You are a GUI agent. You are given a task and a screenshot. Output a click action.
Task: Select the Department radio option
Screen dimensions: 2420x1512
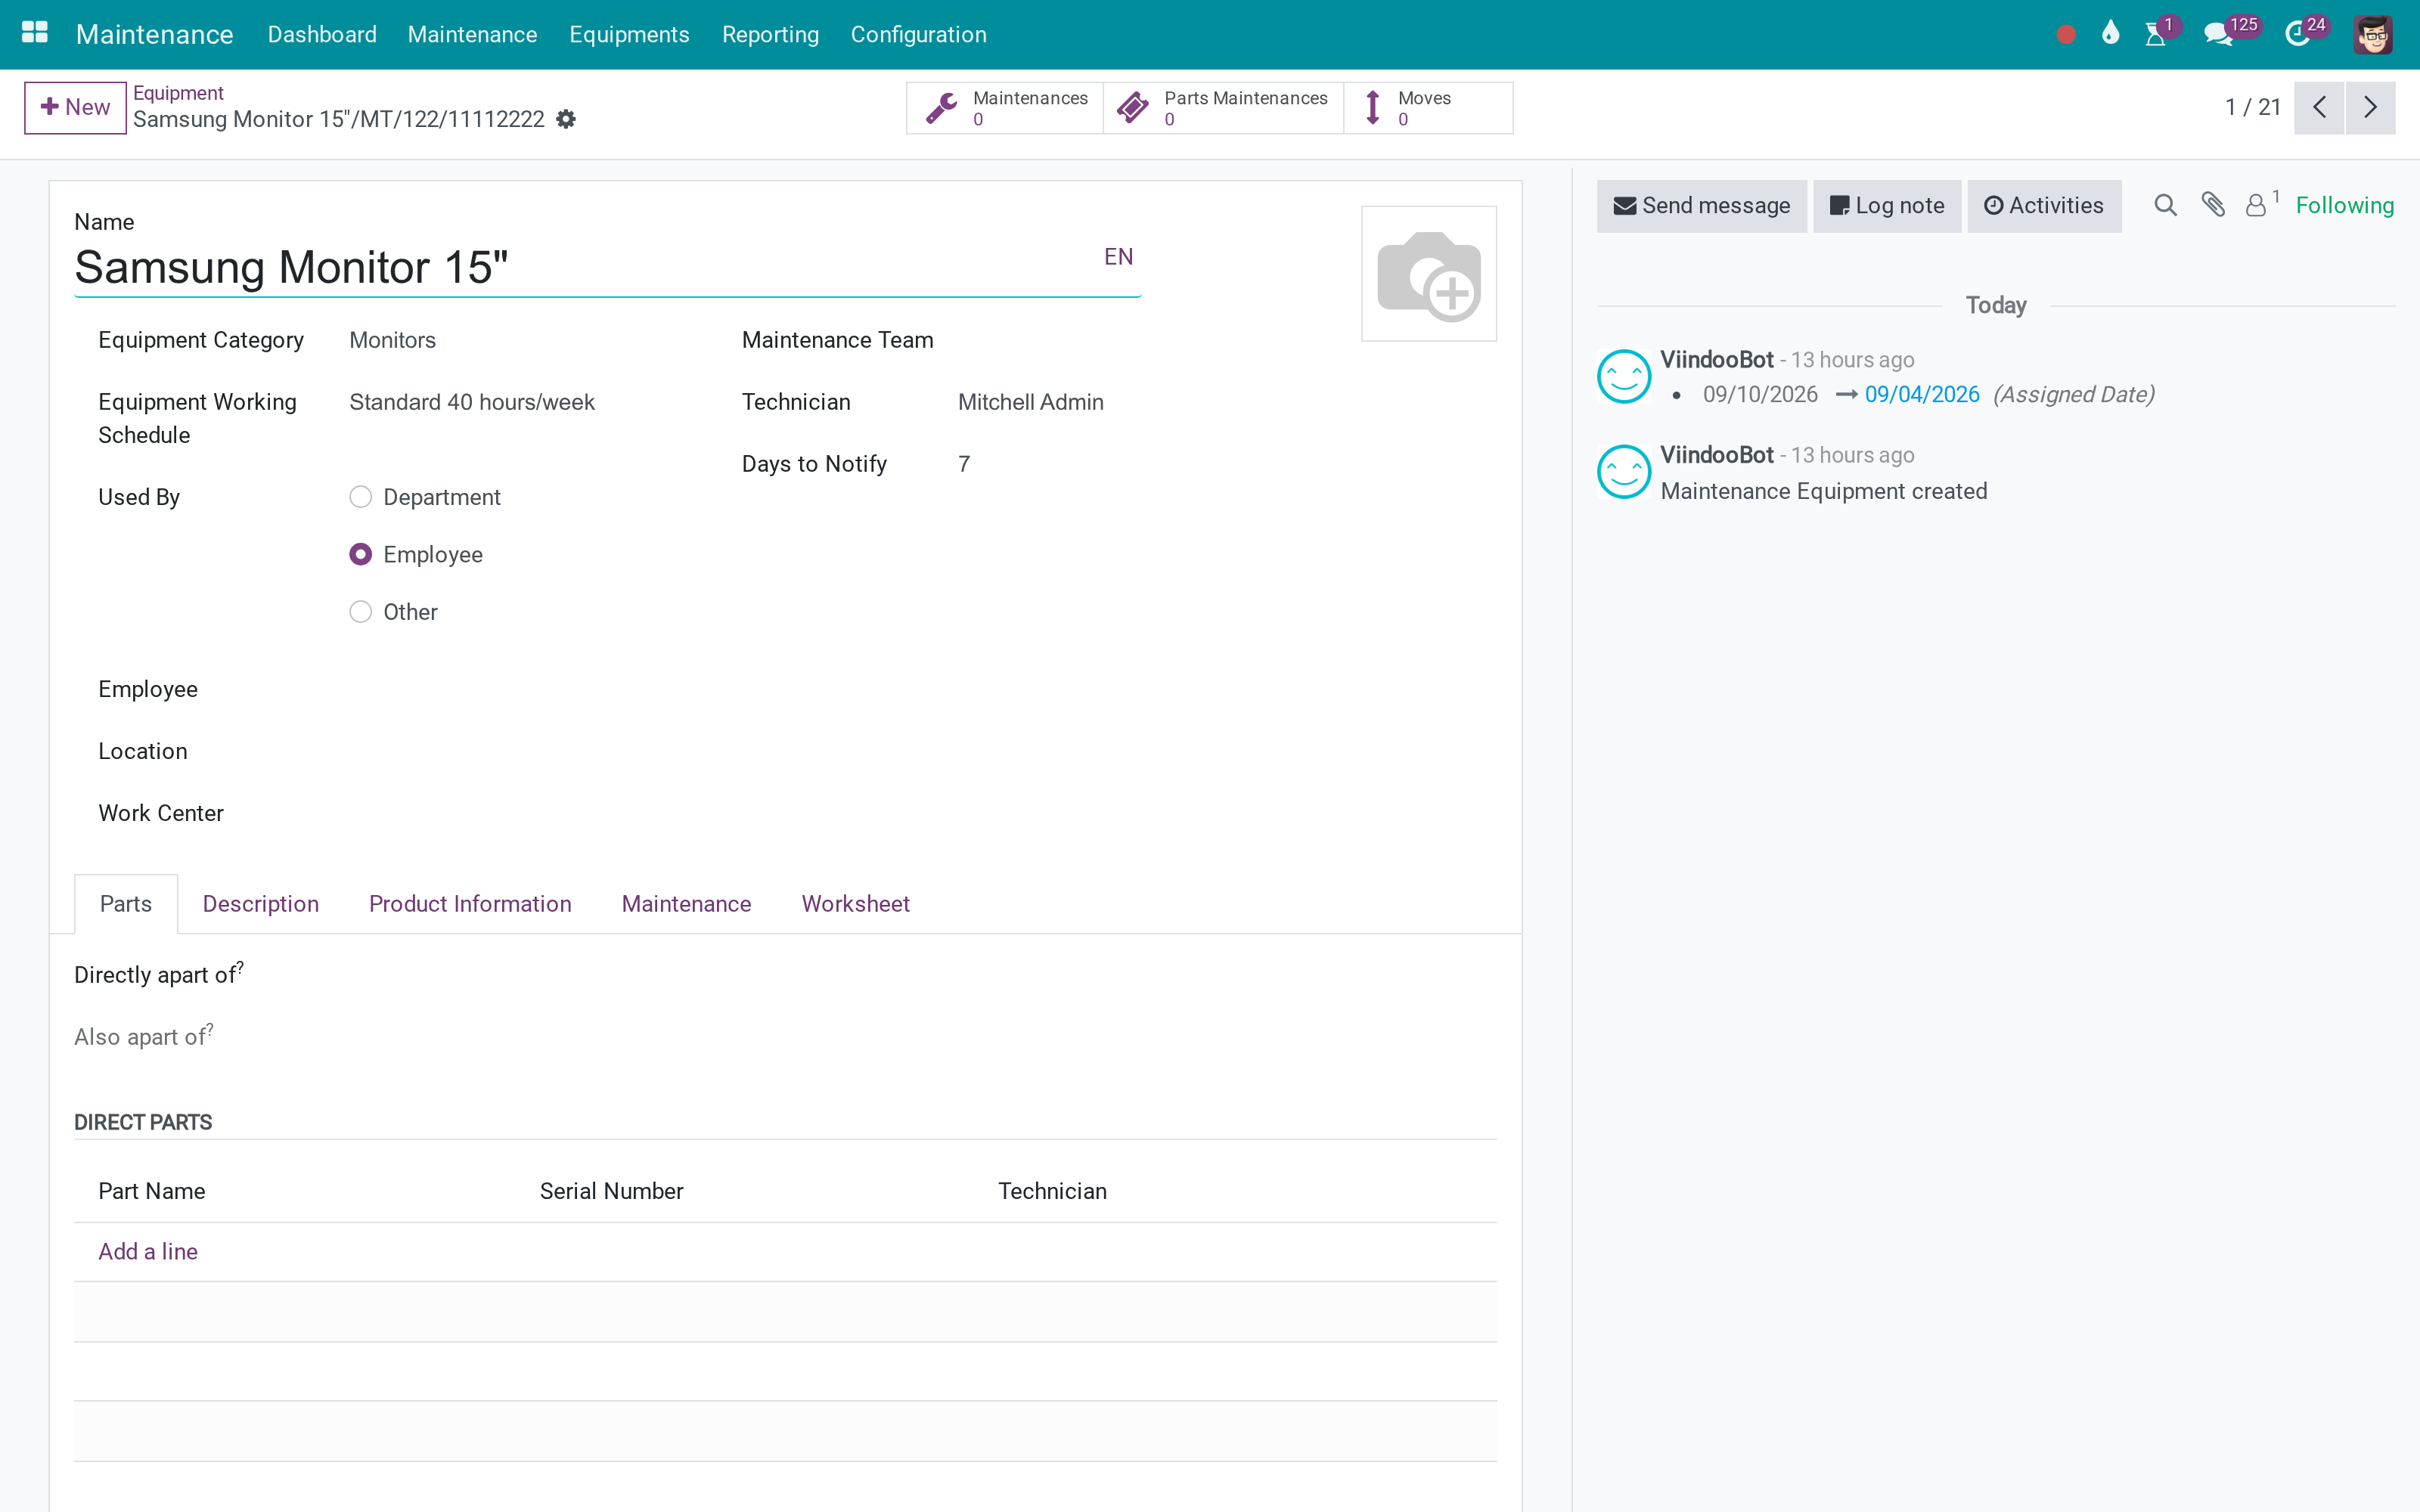pos(360,497)
